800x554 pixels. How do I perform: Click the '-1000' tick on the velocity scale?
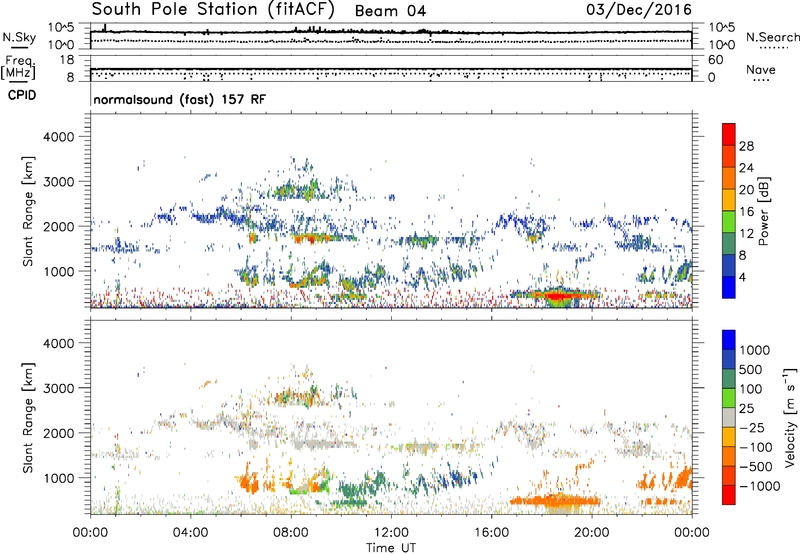click(x=759, y=486)
